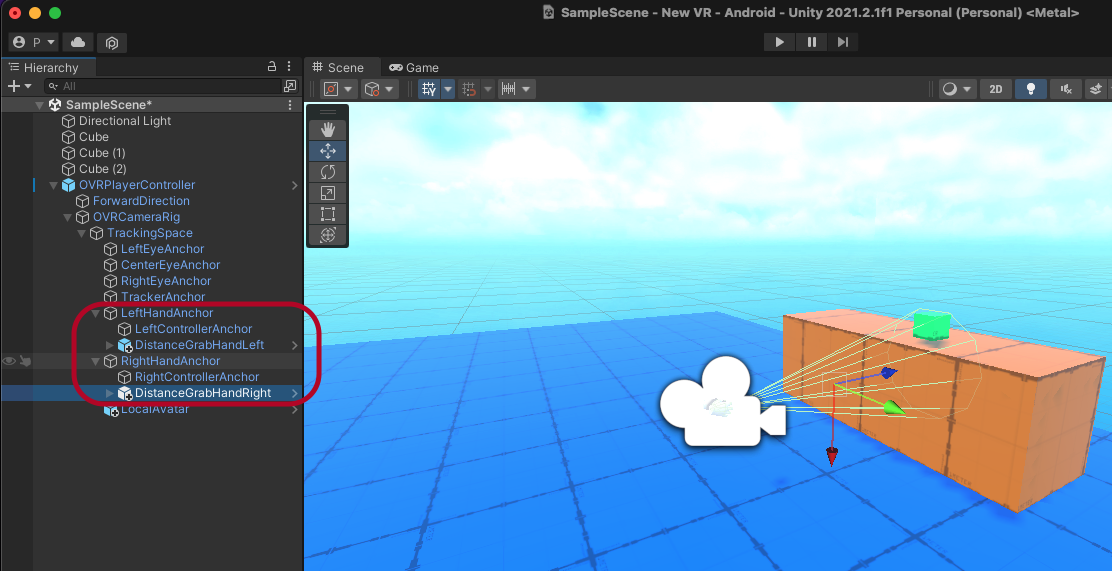Open LocalAvatar prefab with right chevron
The width and height of the screenshot is (1112, 571).
coord(294,409)
